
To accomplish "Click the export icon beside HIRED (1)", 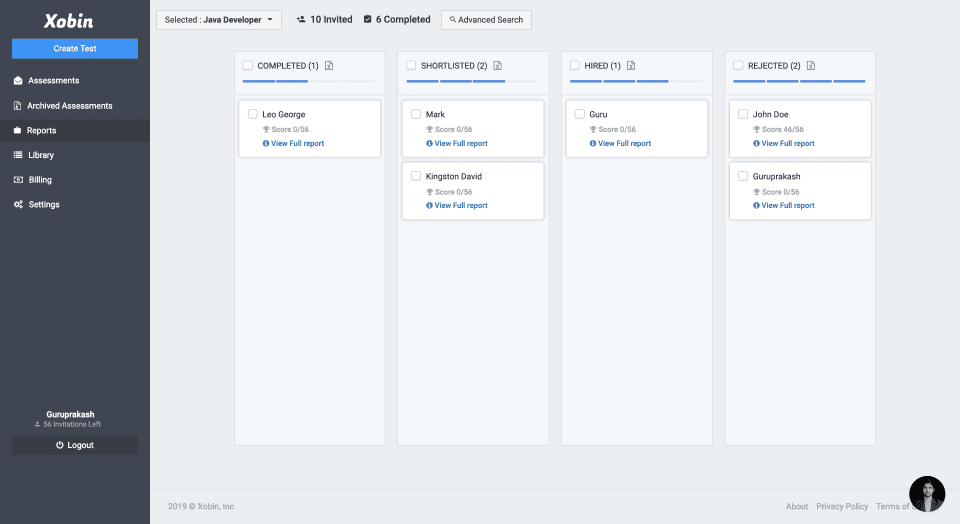I will pyautogui.click(x=631, y=66).
